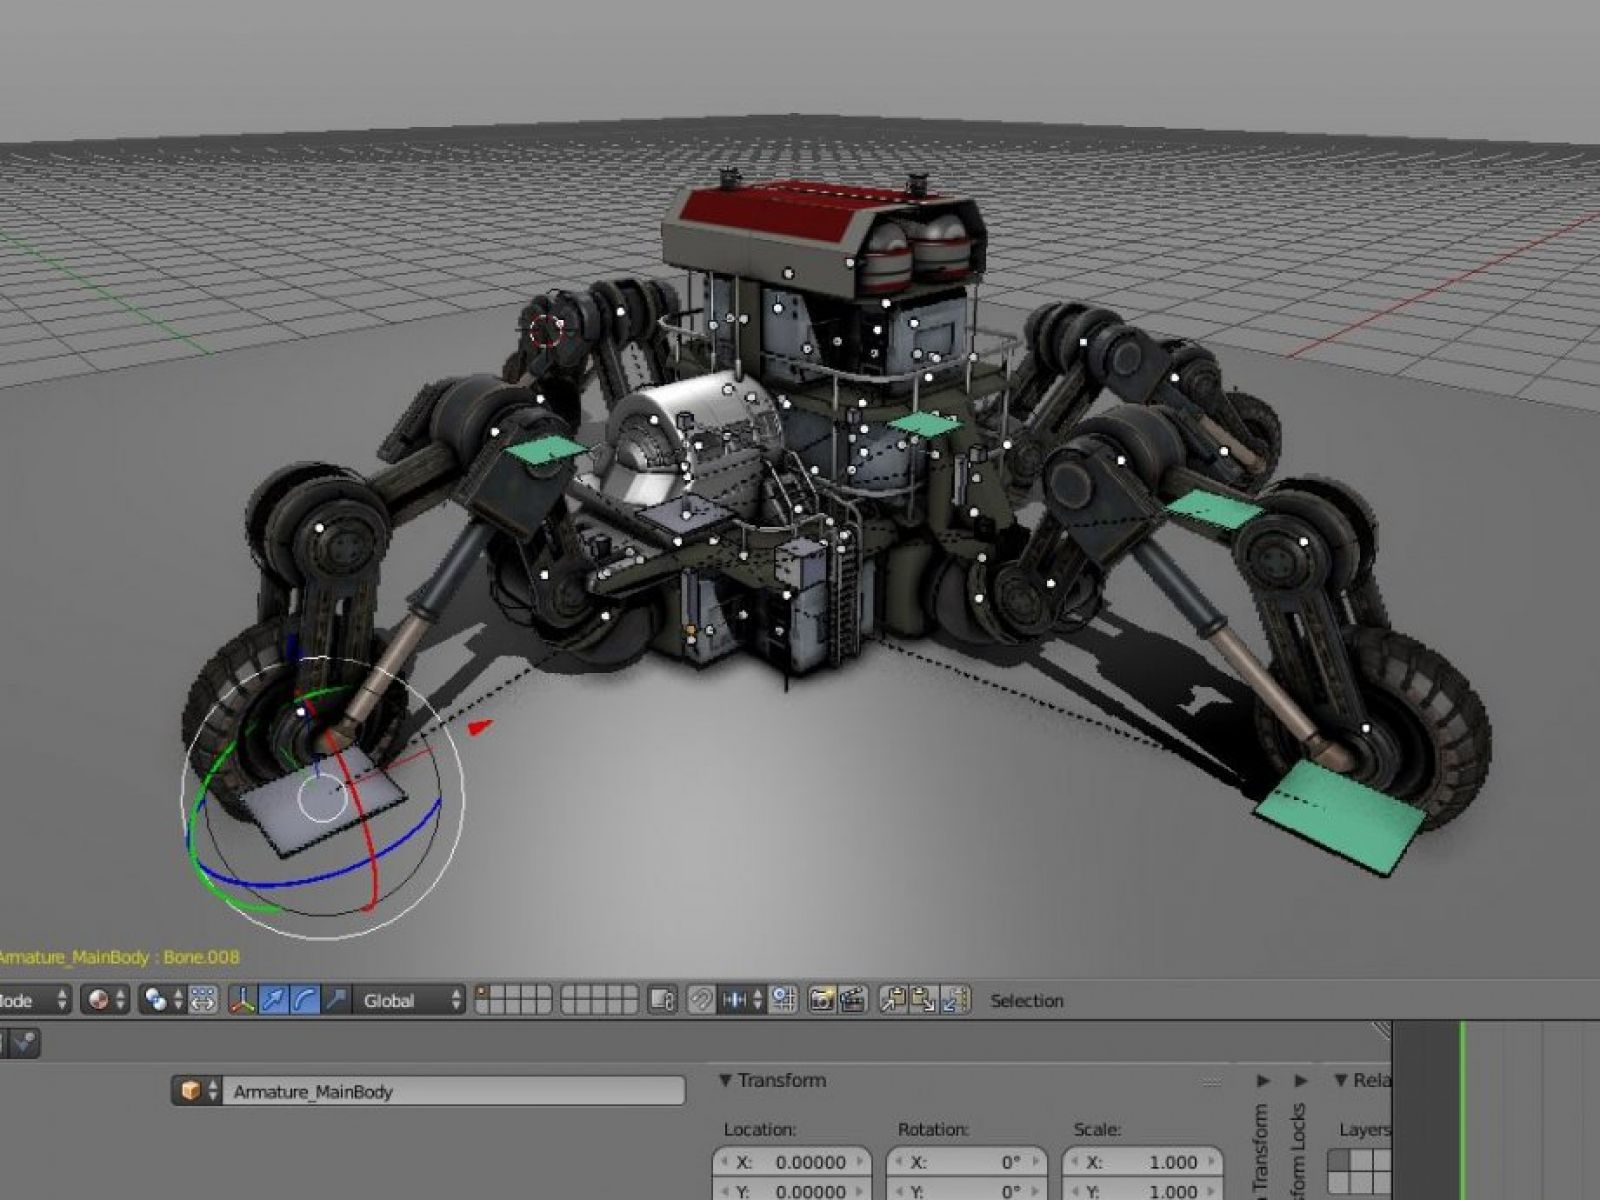Viewport: 1600px width, 1200px height.
Task: Enable the scale manipulator icon
Action: (337, 999)
